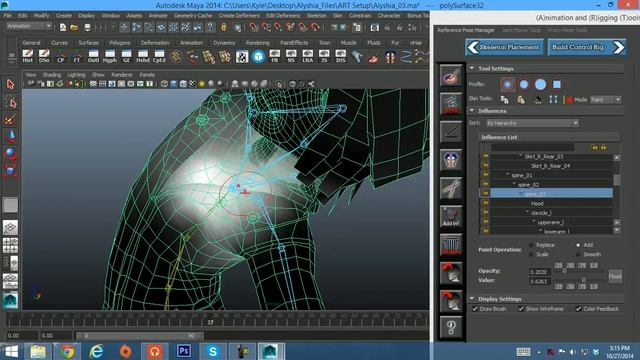Toggle the Color Feedback checkbox

(578, 309)
